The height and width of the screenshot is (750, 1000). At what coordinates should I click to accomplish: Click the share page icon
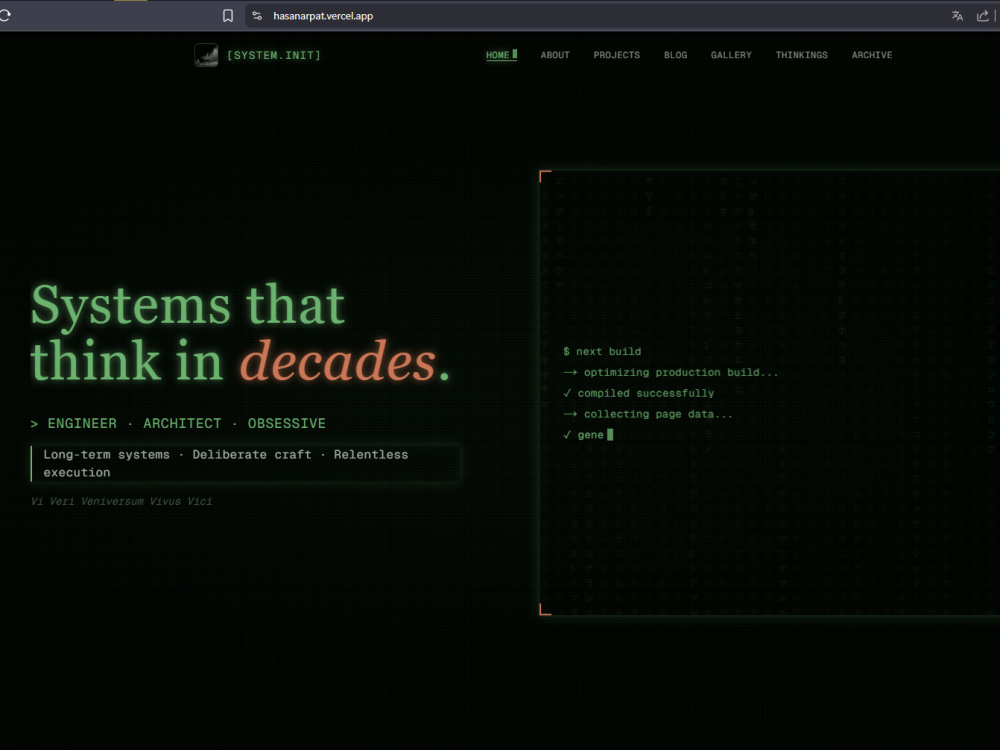pos(982,16)
